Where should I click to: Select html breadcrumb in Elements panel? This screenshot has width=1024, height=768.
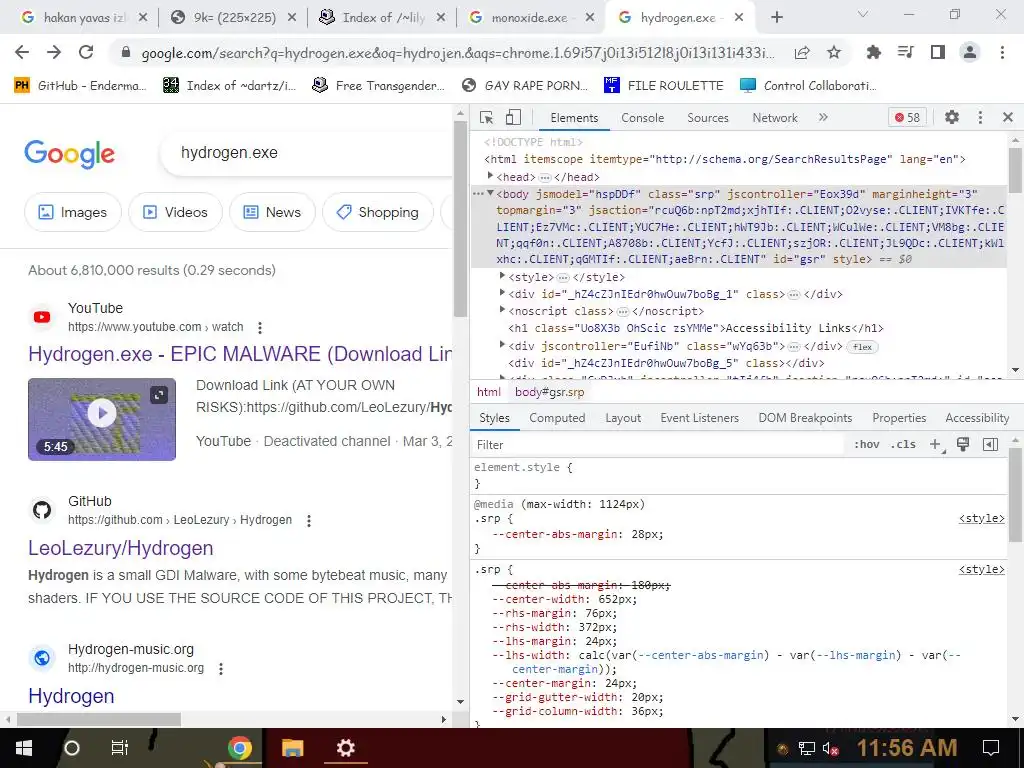click(x=488, y=392)
